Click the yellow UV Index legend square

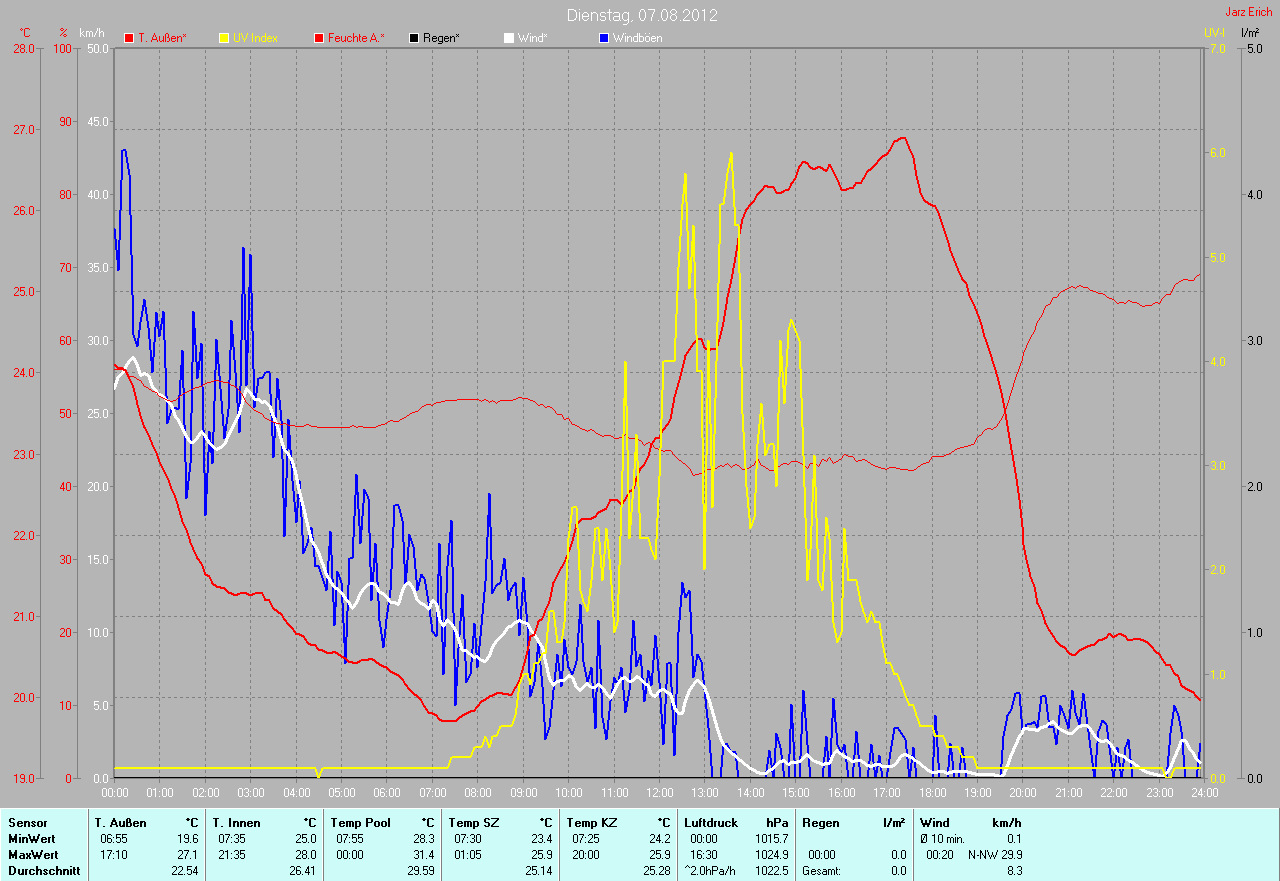tap(223, 38)
